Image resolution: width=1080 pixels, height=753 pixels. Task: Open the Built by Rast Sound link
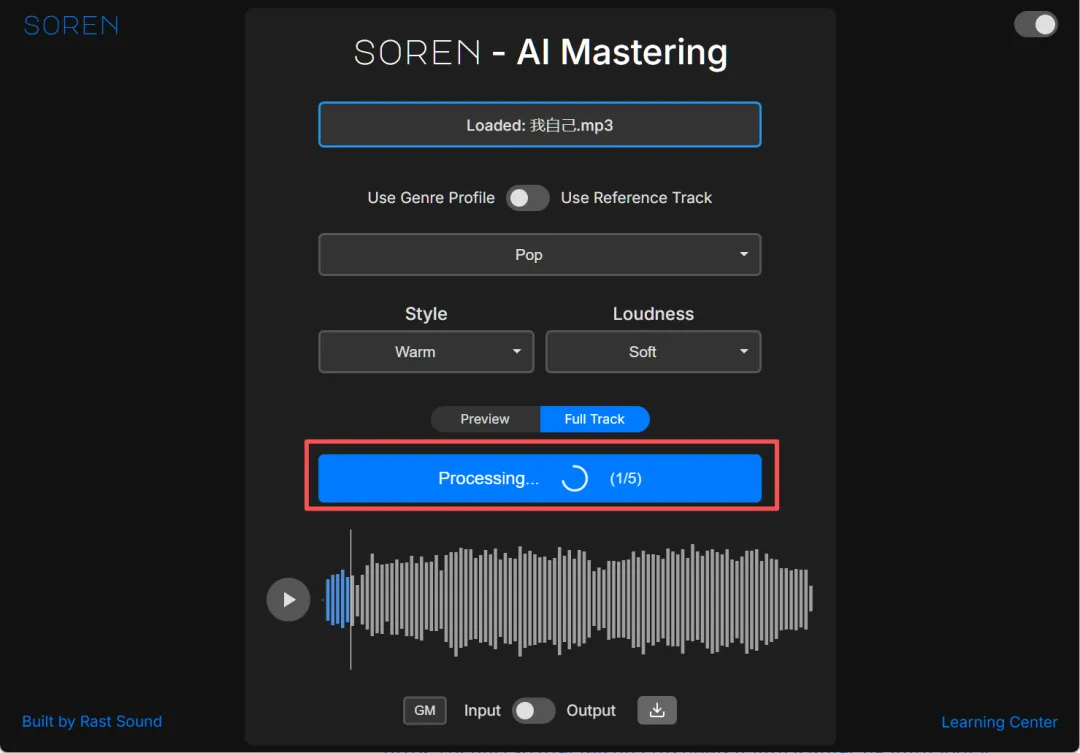92,721
